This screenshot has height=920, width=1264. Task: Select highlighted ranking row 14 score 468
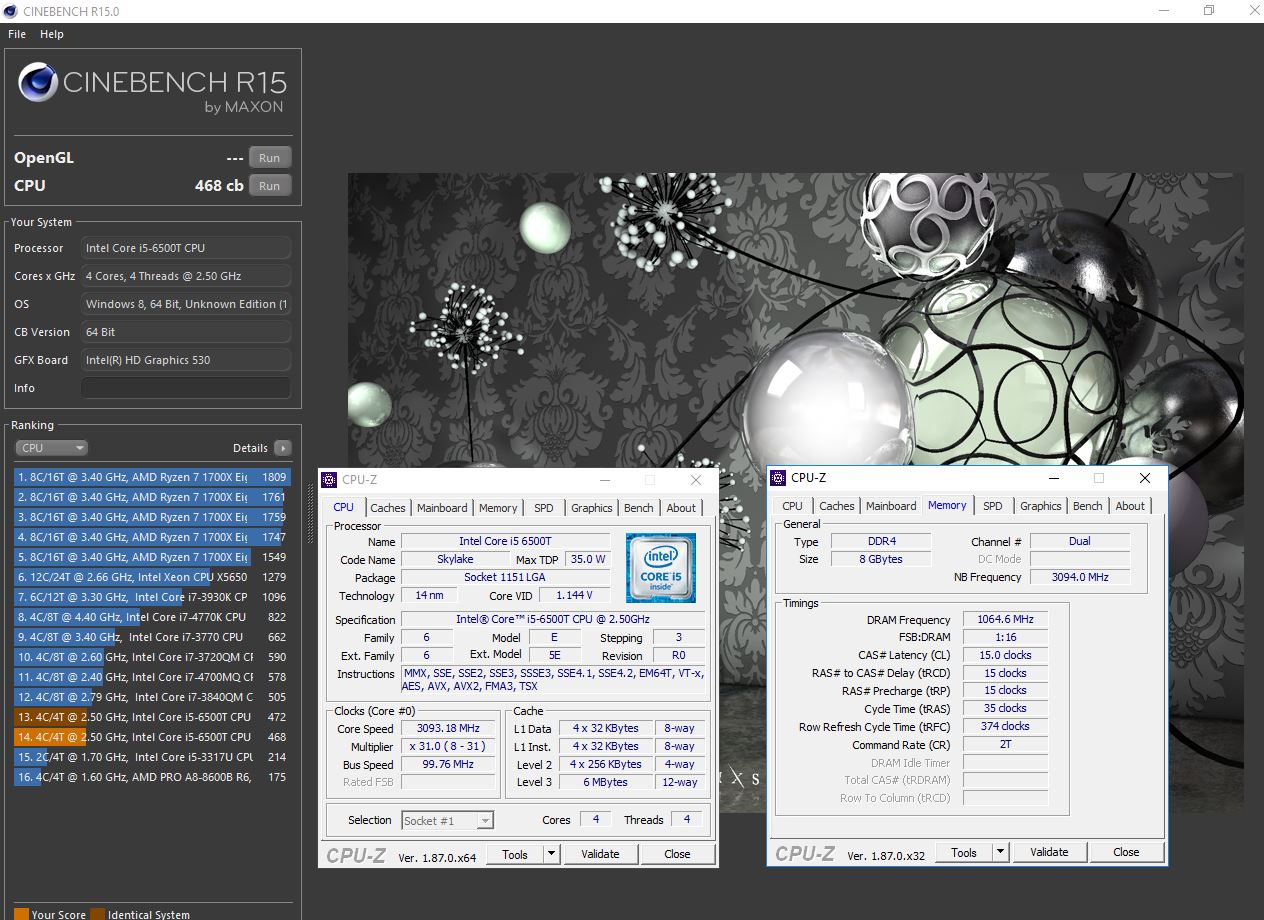[x=152, y=737]
